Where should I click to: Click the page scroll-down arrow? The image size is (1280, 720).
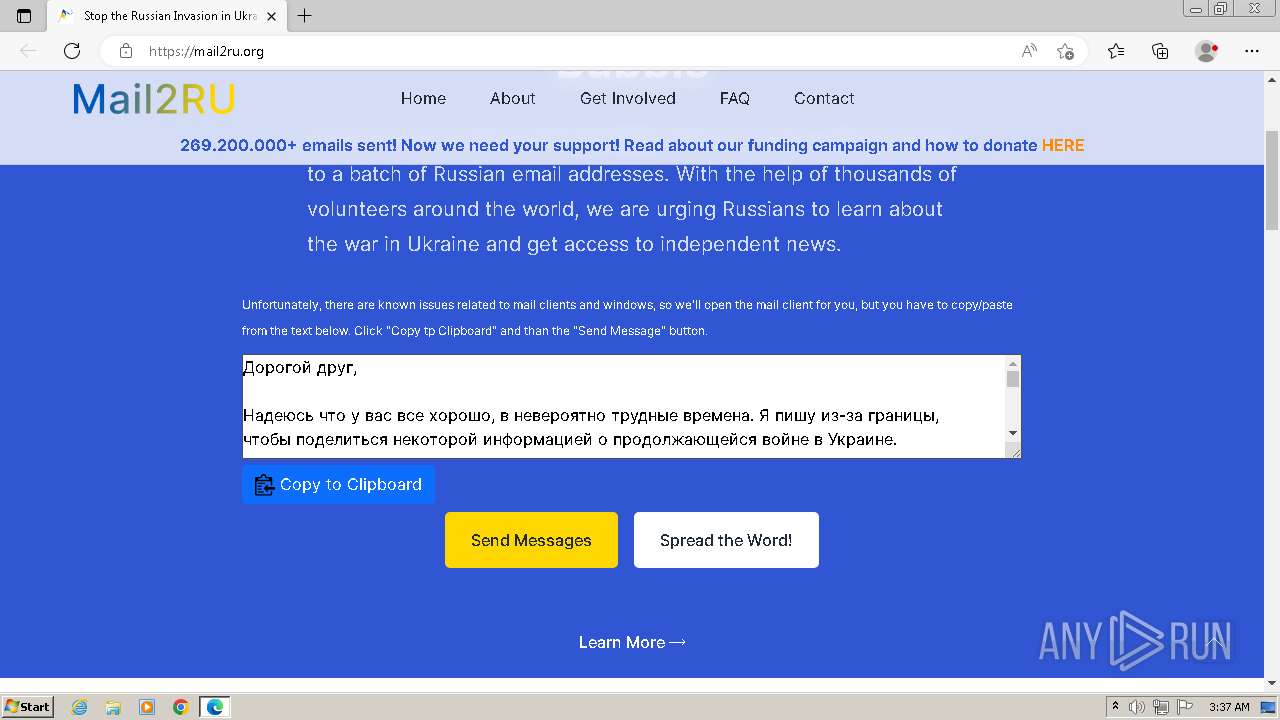(x=1272, y=684)
